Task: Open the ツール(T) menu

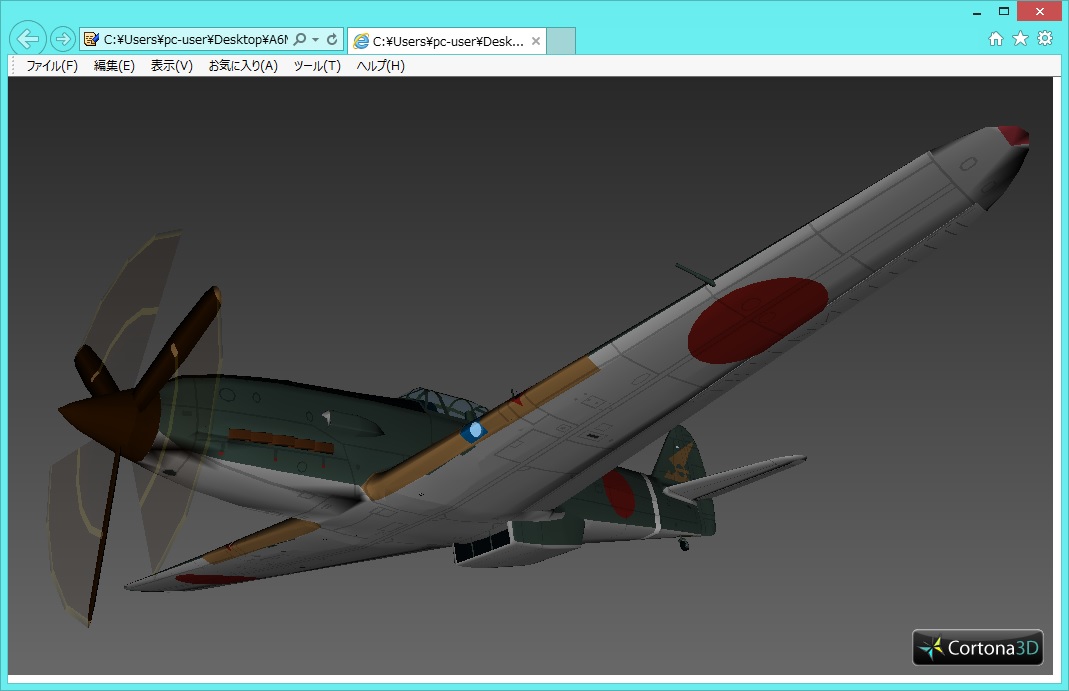Action: coord(317,66)
